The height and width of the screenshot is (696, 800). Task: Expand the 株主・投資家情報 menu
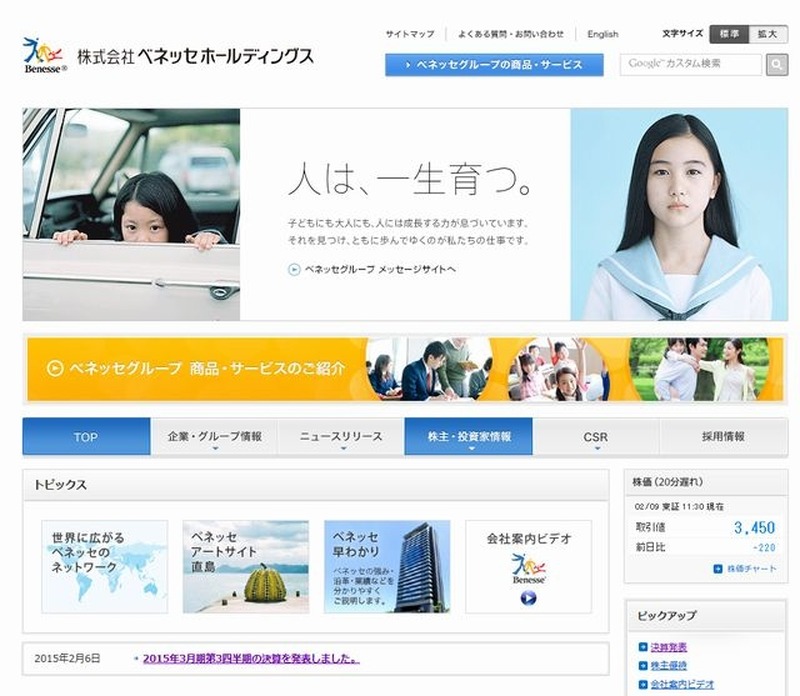pos(469,437)
